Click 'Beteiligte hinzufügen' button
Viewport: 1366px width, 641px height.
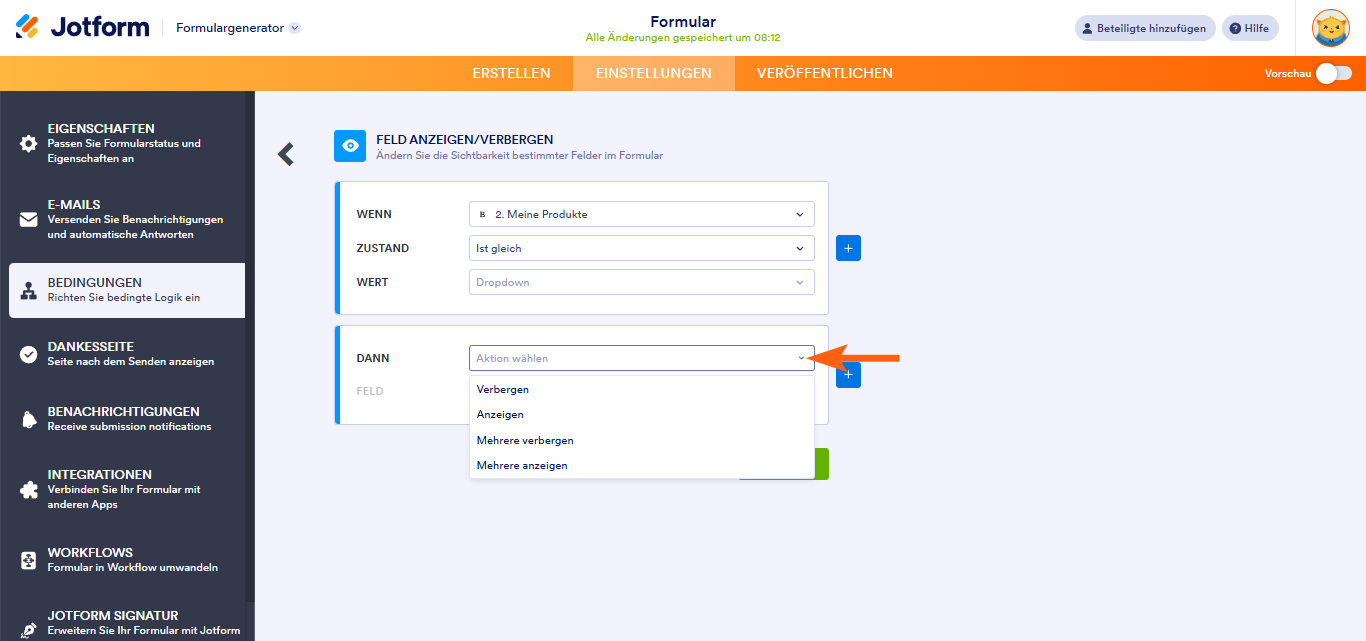[1144, 28]
